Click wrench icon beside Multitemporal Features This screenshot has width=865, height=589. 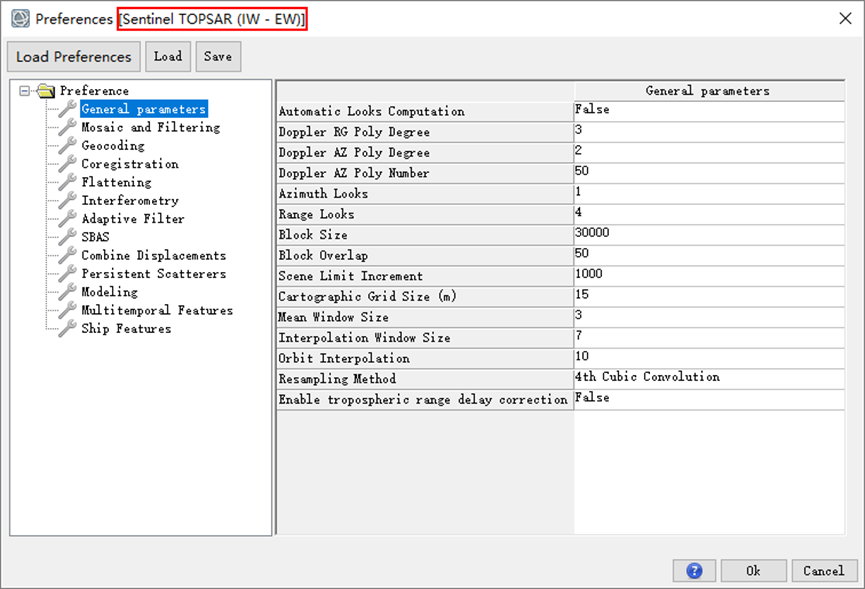point(67,310)
